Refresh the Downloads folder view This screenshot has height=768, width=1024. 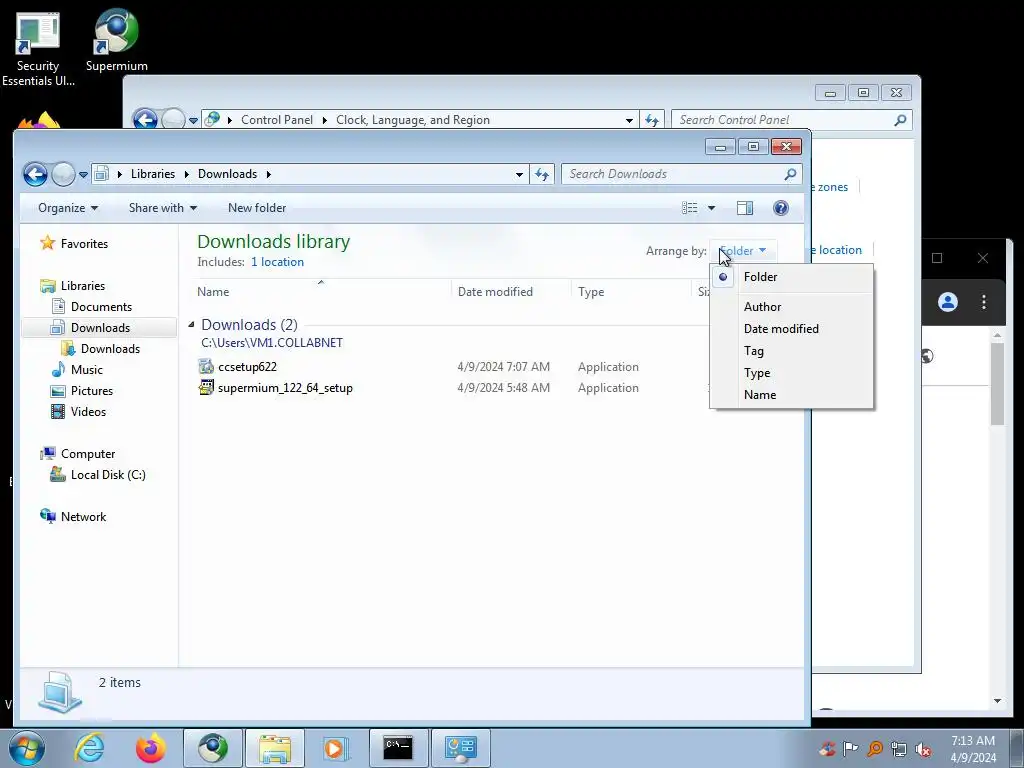tap(542, 174)
